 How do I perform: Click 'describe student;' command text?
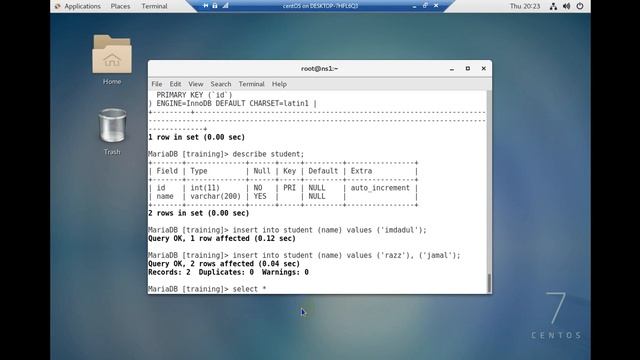click(268, 154)
